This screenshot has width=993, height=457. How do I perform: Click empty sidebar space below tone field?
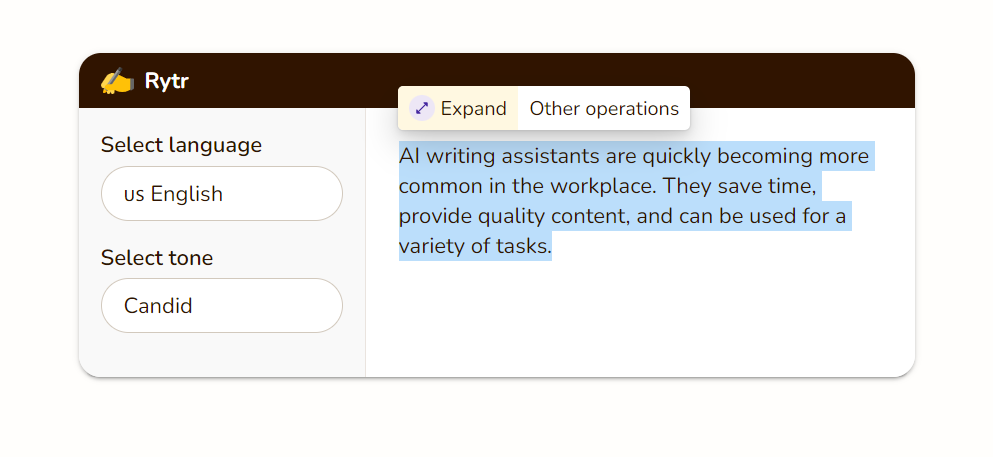pos(222,355)
